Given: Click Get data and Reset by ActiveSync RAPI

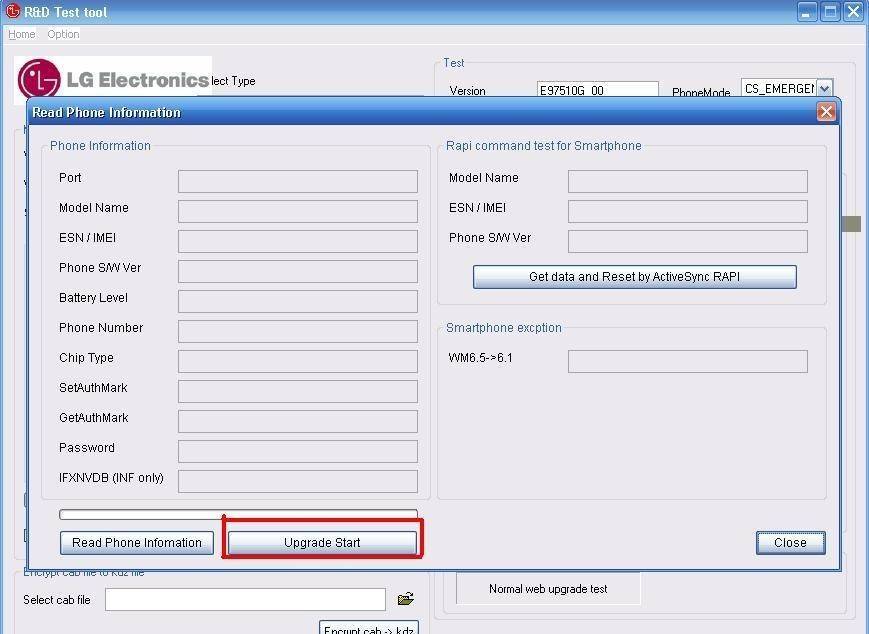Looking at the screenshot, I should pos(635,277).
